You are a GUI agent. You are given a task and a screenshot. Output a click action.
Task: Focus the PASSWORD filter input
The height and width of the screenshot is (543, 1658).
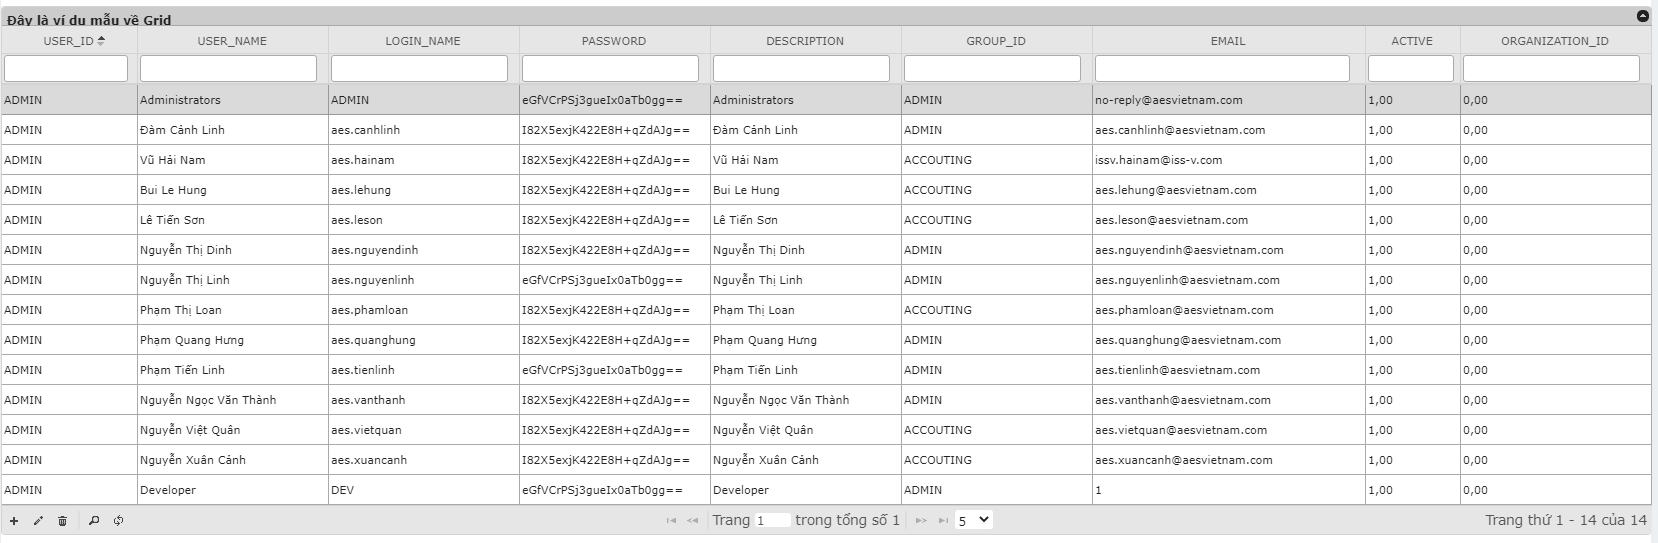tap(610, 68)
